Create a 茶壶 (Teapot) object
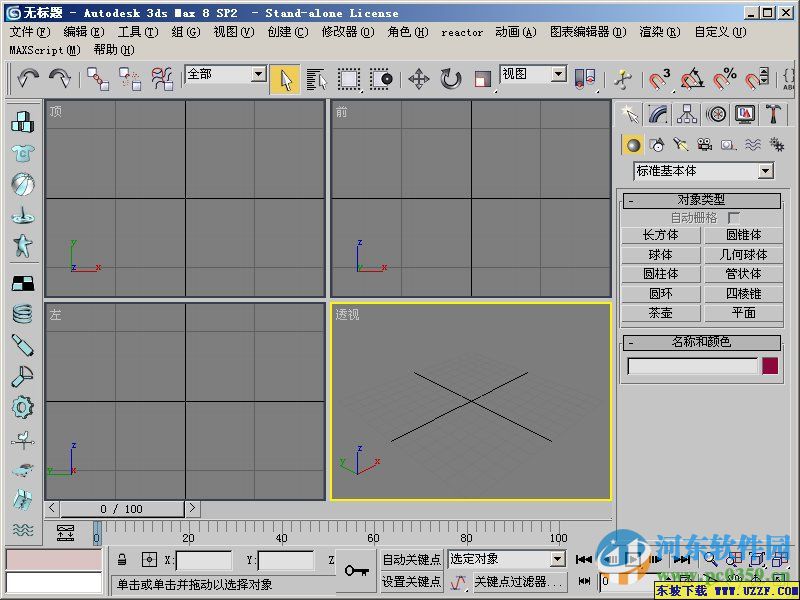The width and height of the screenshot is (800, 600). (661, 312)
